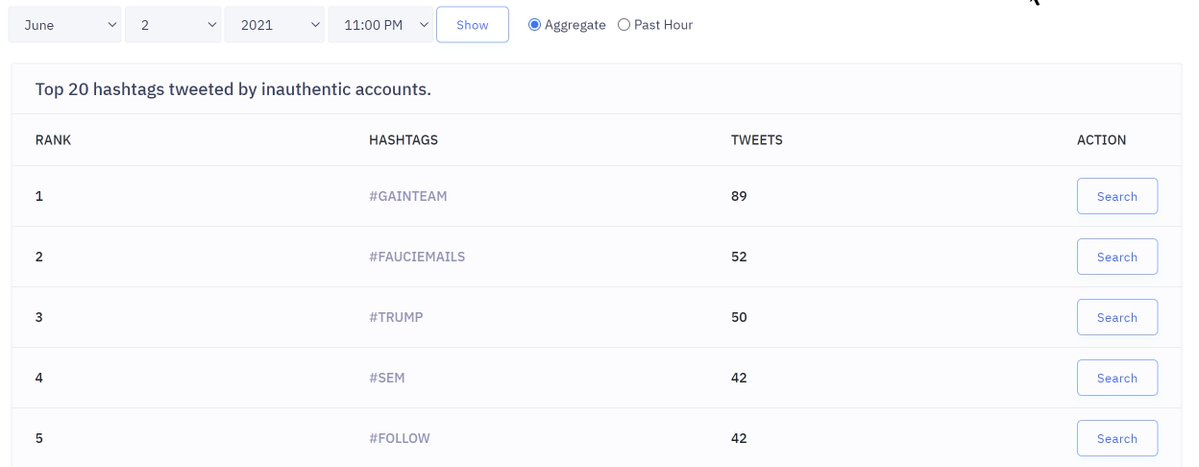Click the #SEM hashtag link
1199x467 pixels.
pos(386,378)
